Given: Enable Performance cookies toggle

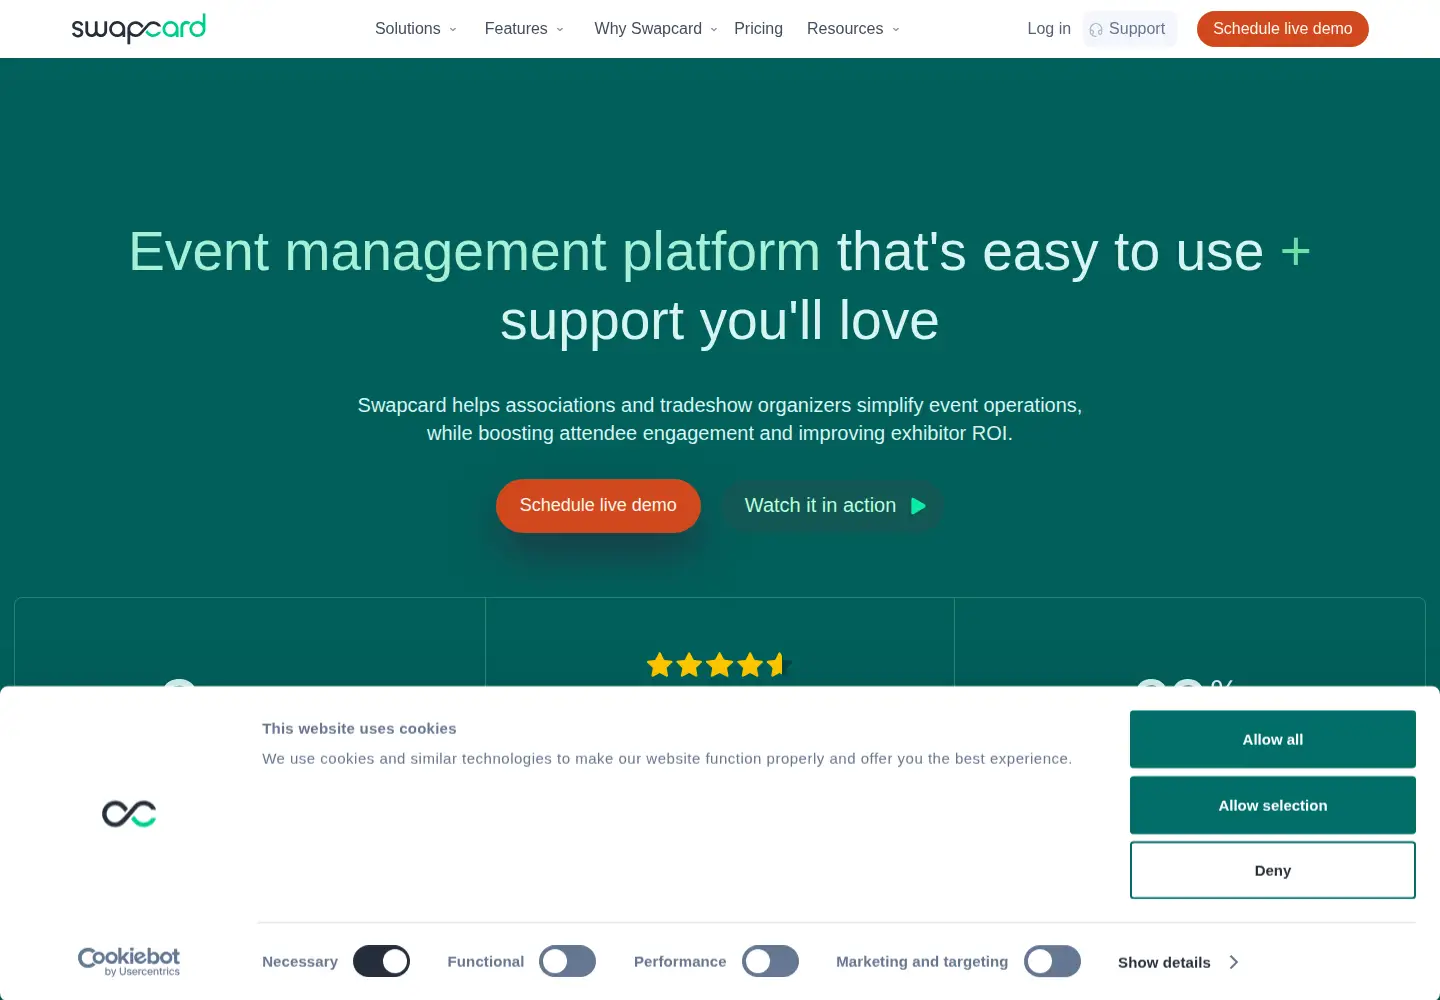Looking at the screenshot, I should click(770, 961).
